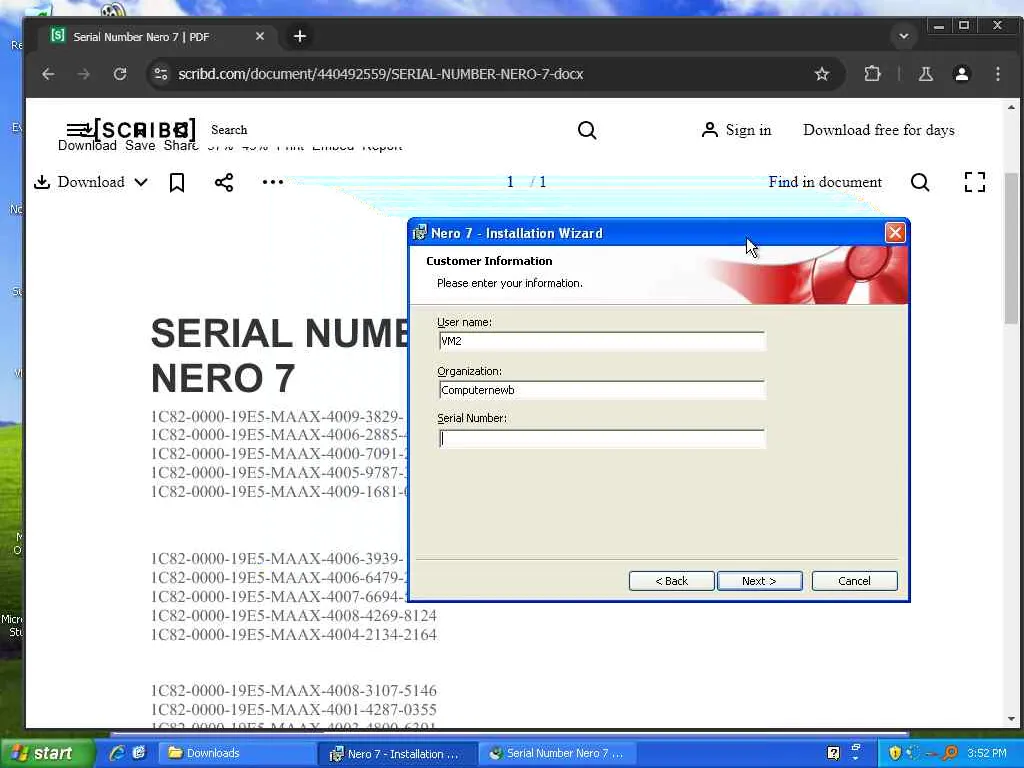1024x768 pixels.
Task: Select the Serial Number Nero 7 browser tab
Action: [x=157, y=37]
